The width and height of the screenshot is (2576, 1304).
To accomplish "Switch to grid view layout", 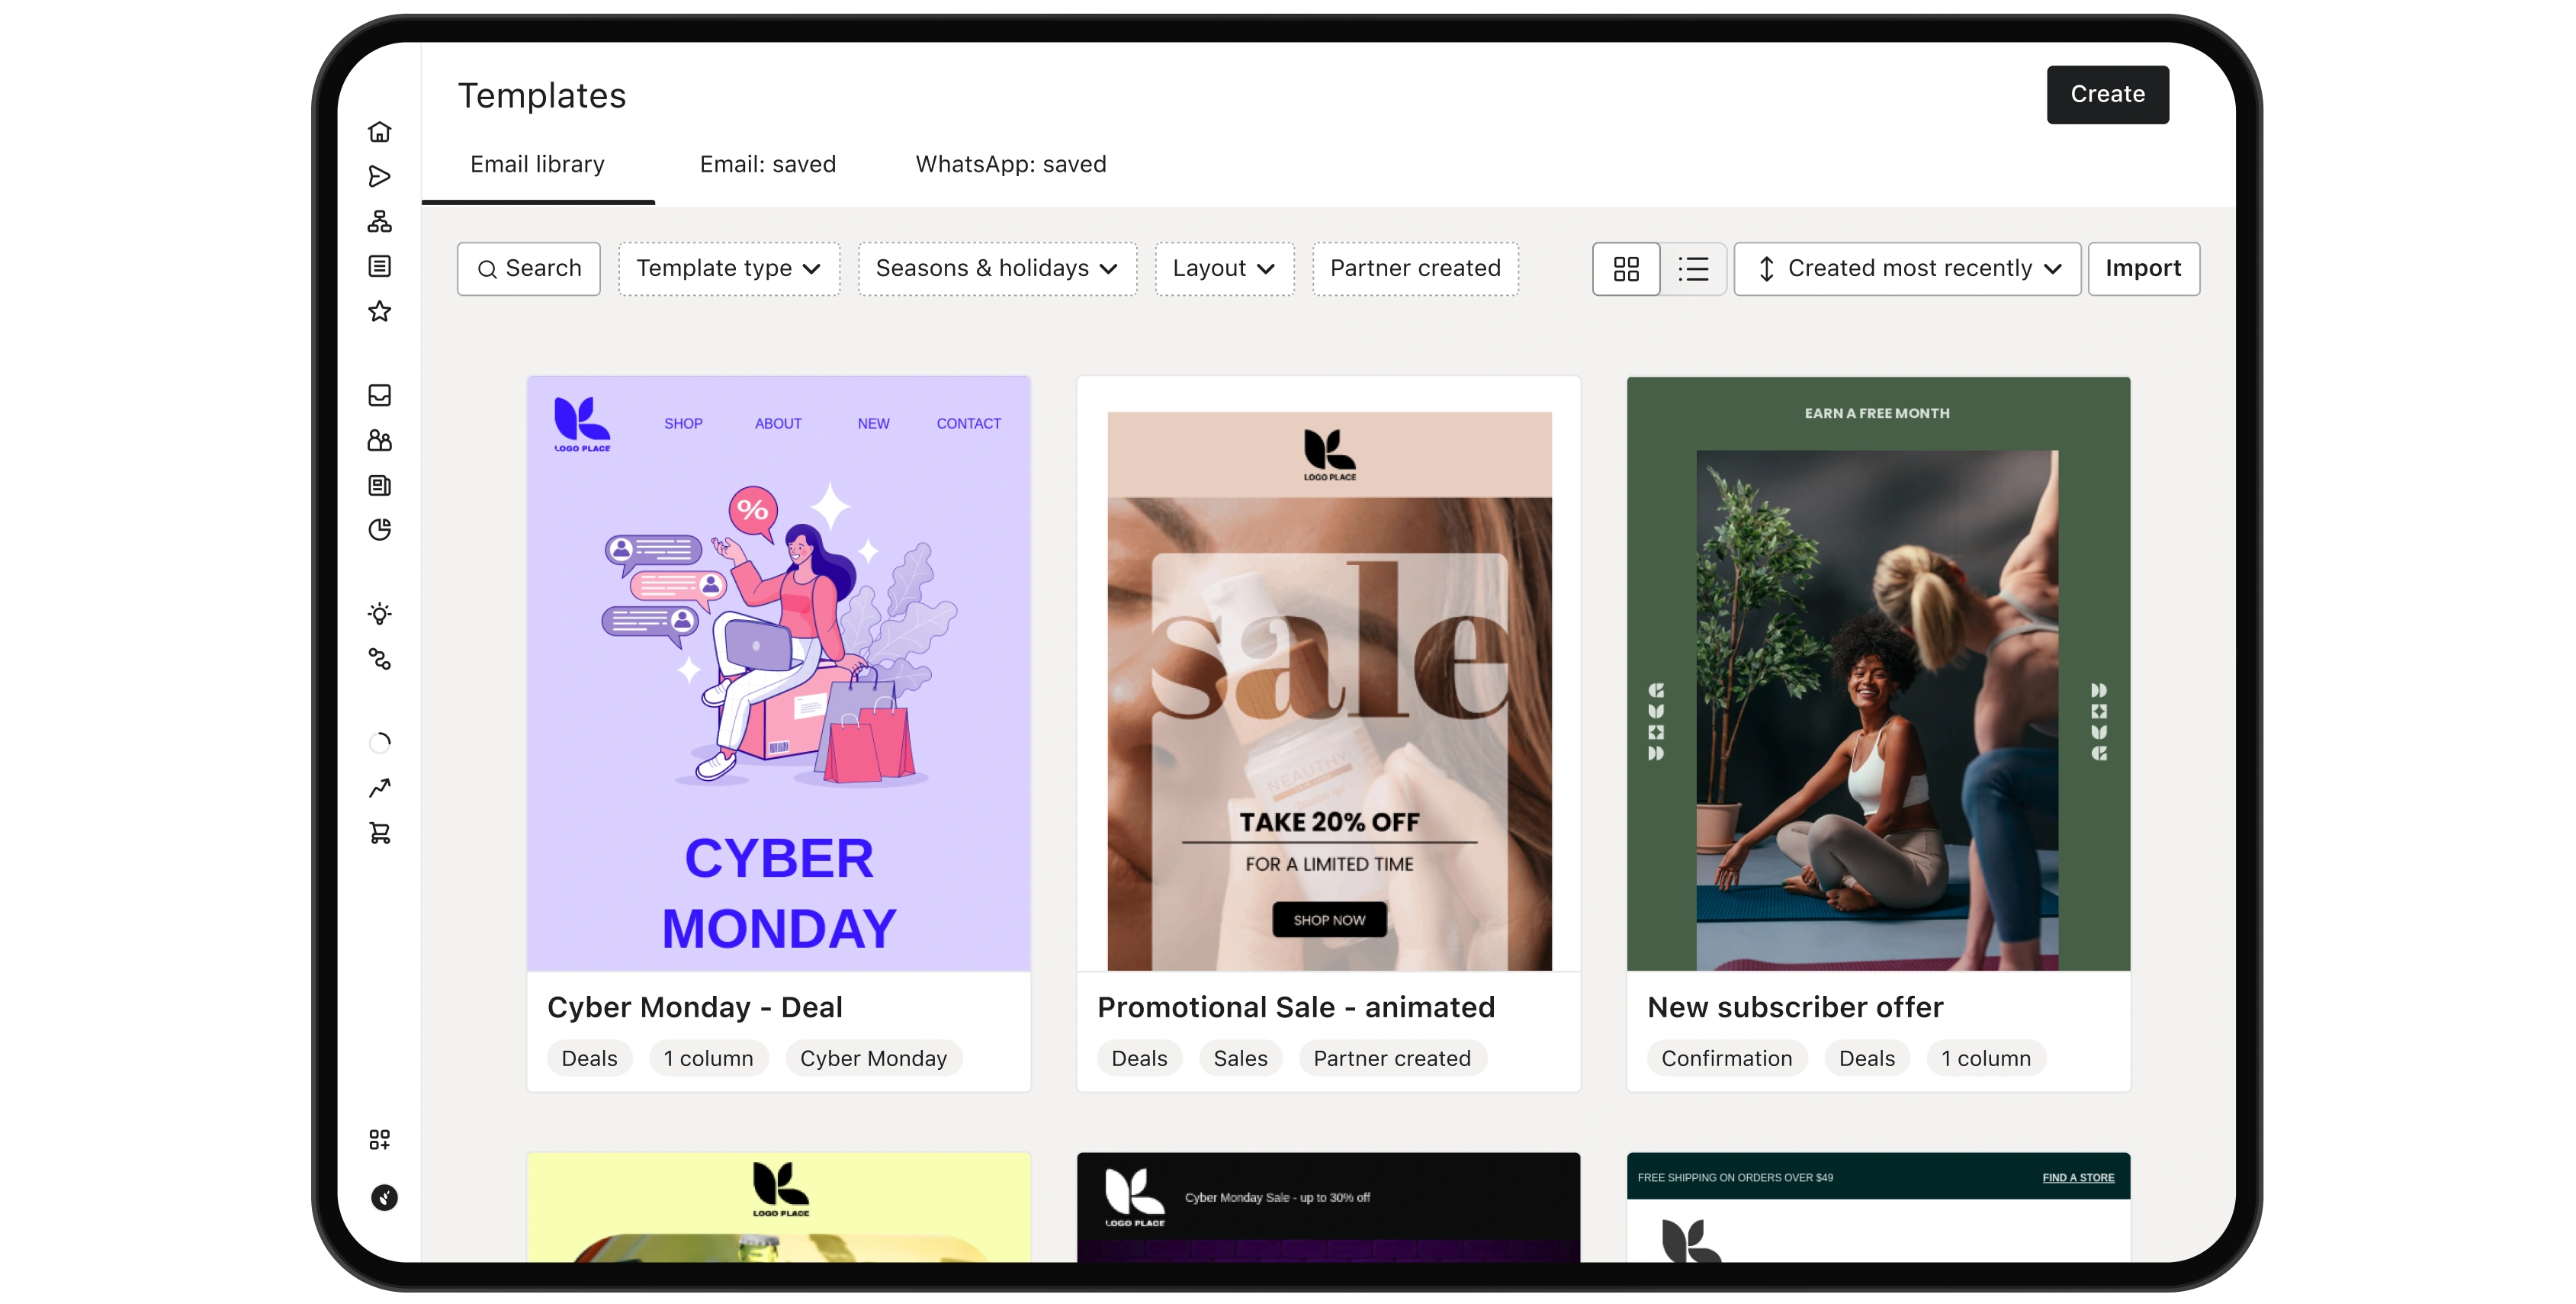I will click(1625, 268).
